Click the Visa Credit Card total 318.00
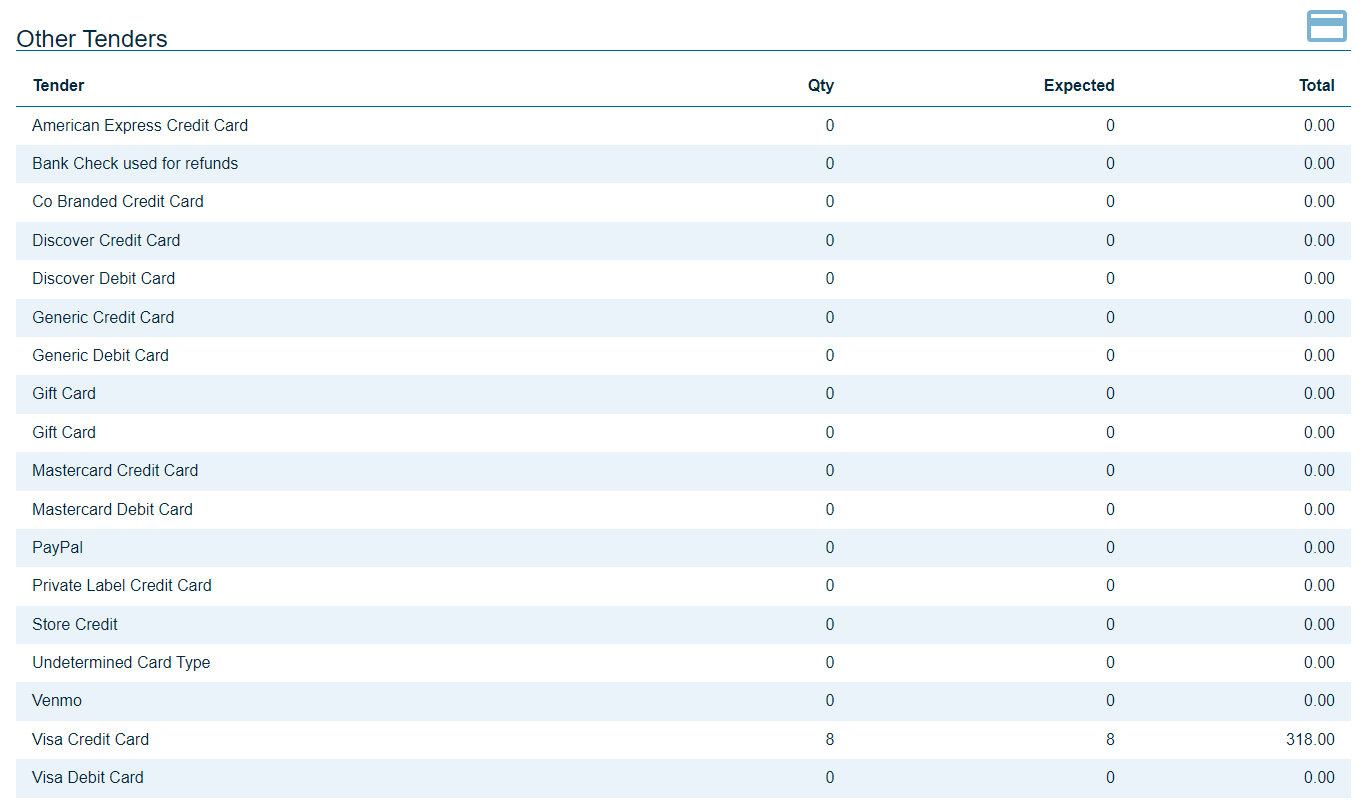 1309,740
